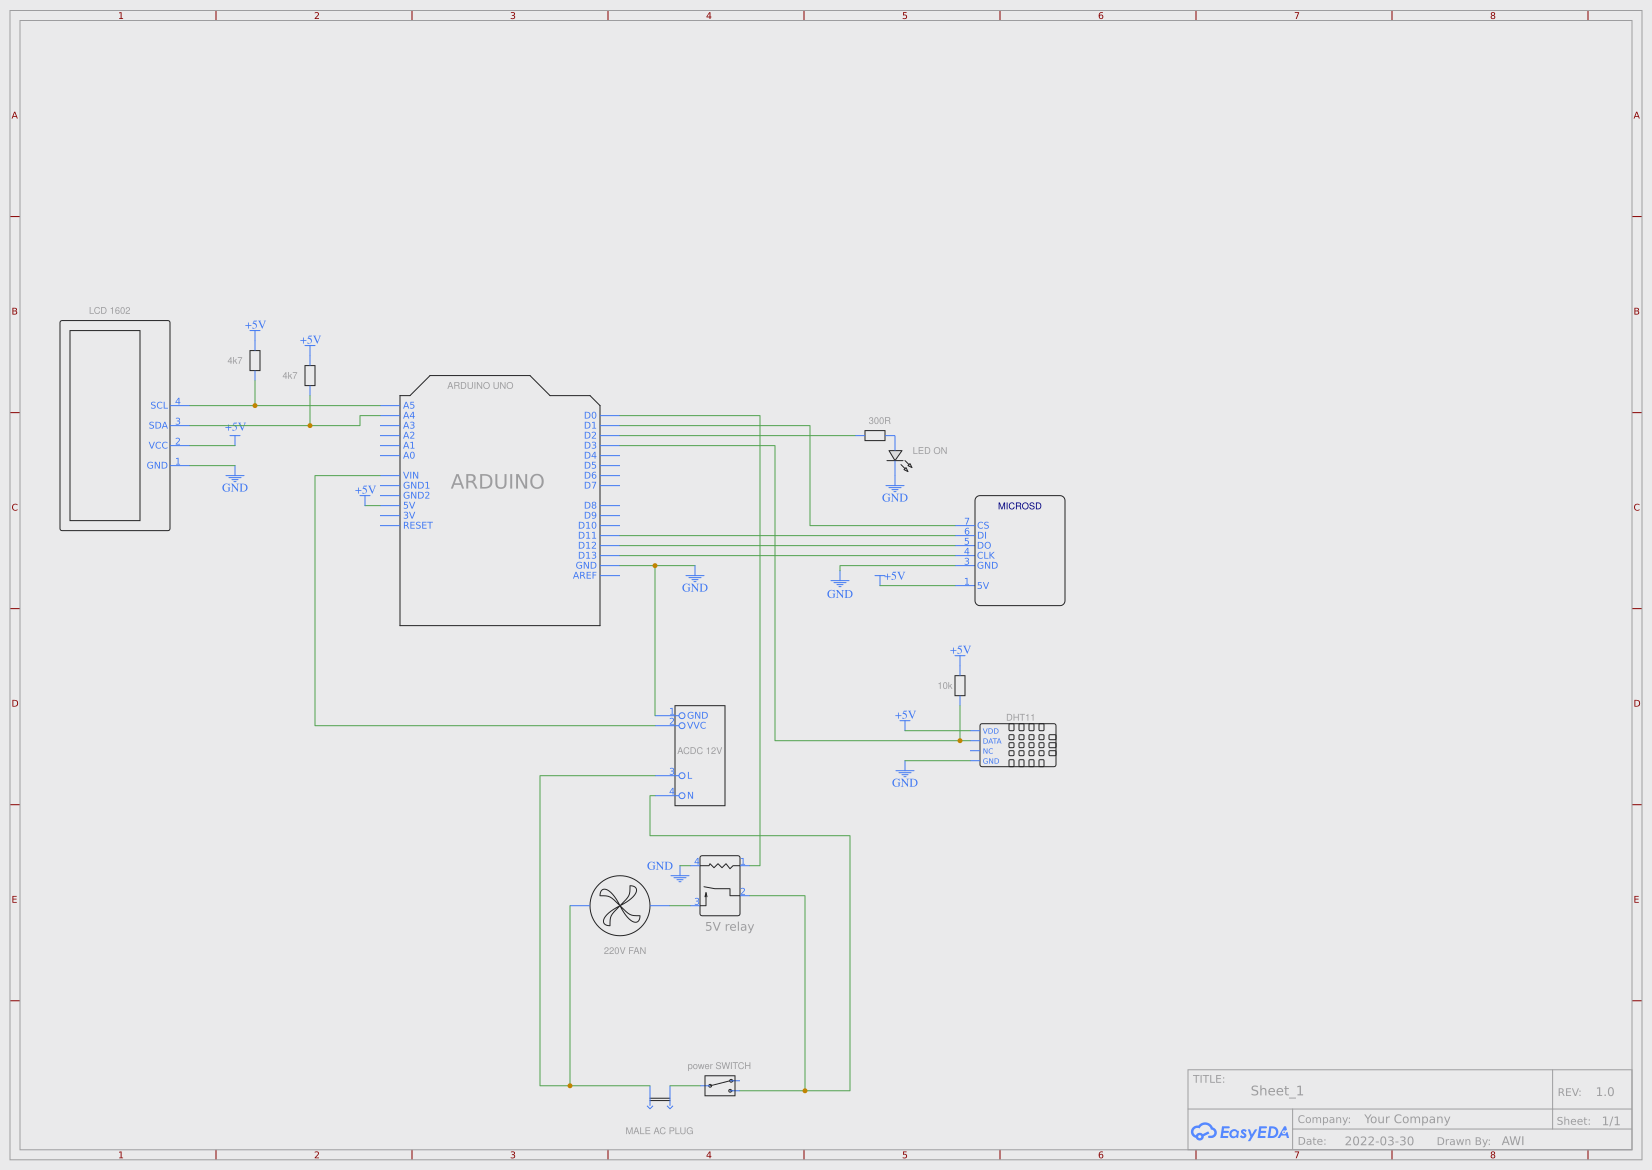Click the ACDC 12V converter module
The image size is (1652, 1170).
click(700, 755)
